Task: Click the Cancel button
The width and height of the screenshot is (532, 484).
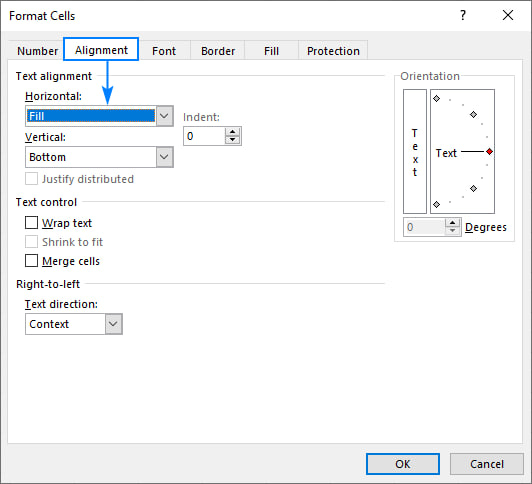Action: 487,464
